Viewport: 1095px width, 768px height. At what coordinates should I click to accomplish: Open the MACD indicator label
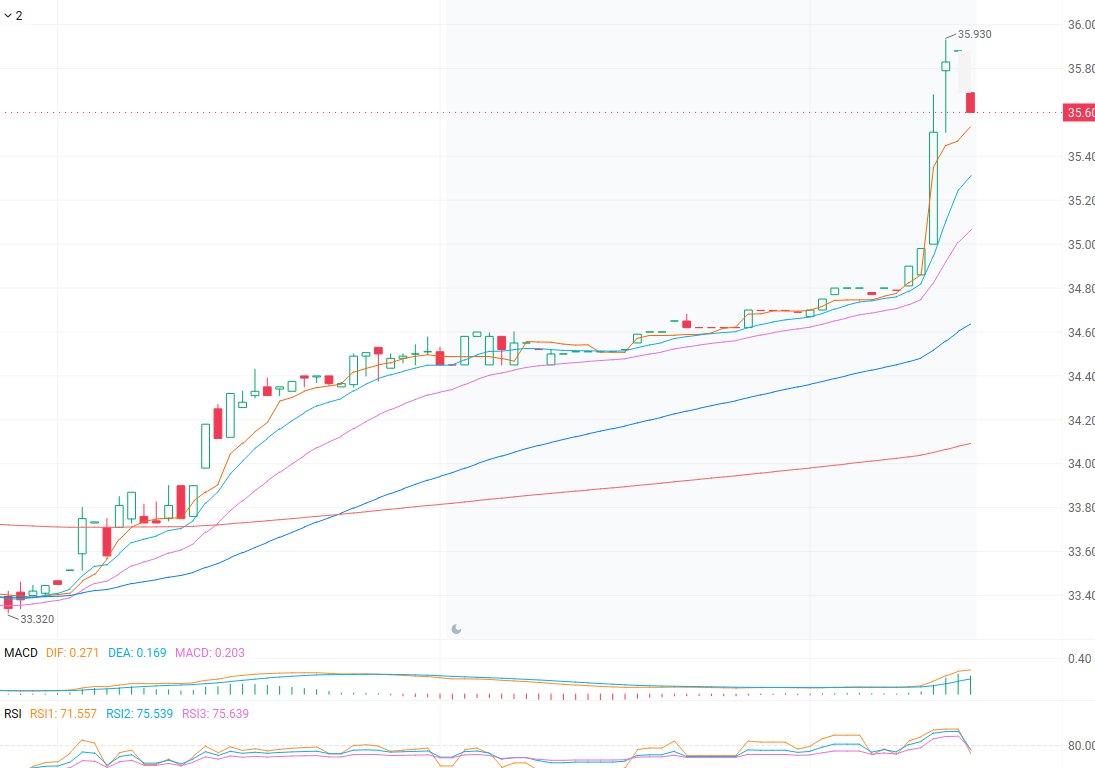pos(21,653)
